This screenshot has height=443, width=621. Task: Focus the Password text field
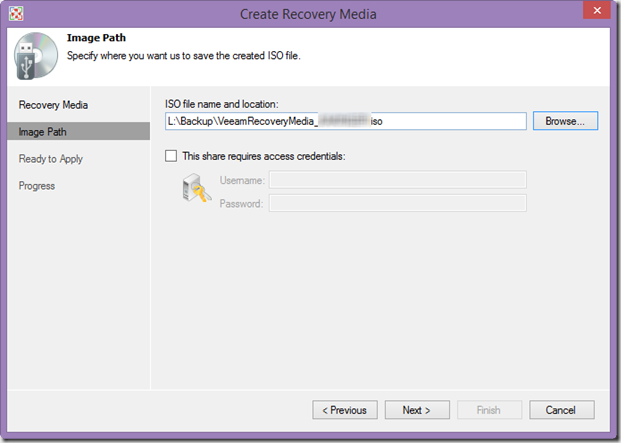pyautogui.click(x=397, y=203)
